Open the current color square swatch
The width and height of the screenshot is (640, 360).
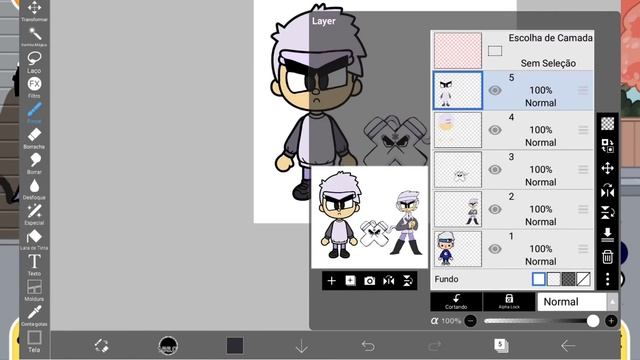click(x=235, y=346)
